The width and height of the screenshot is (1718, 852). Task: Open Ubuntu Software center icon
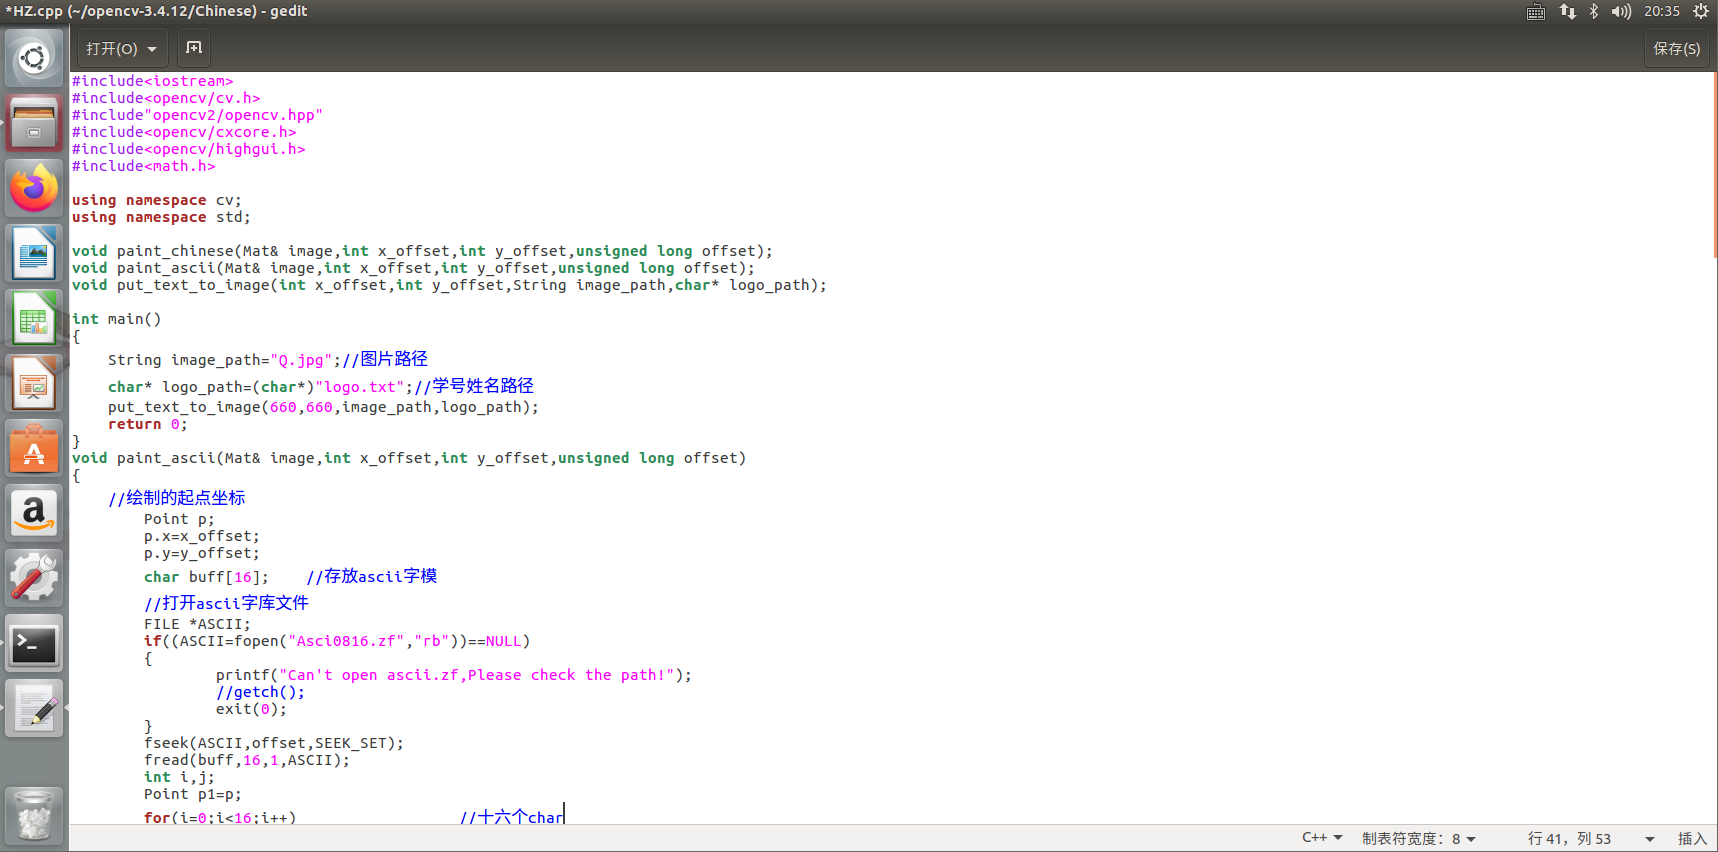tap(34, 448)
